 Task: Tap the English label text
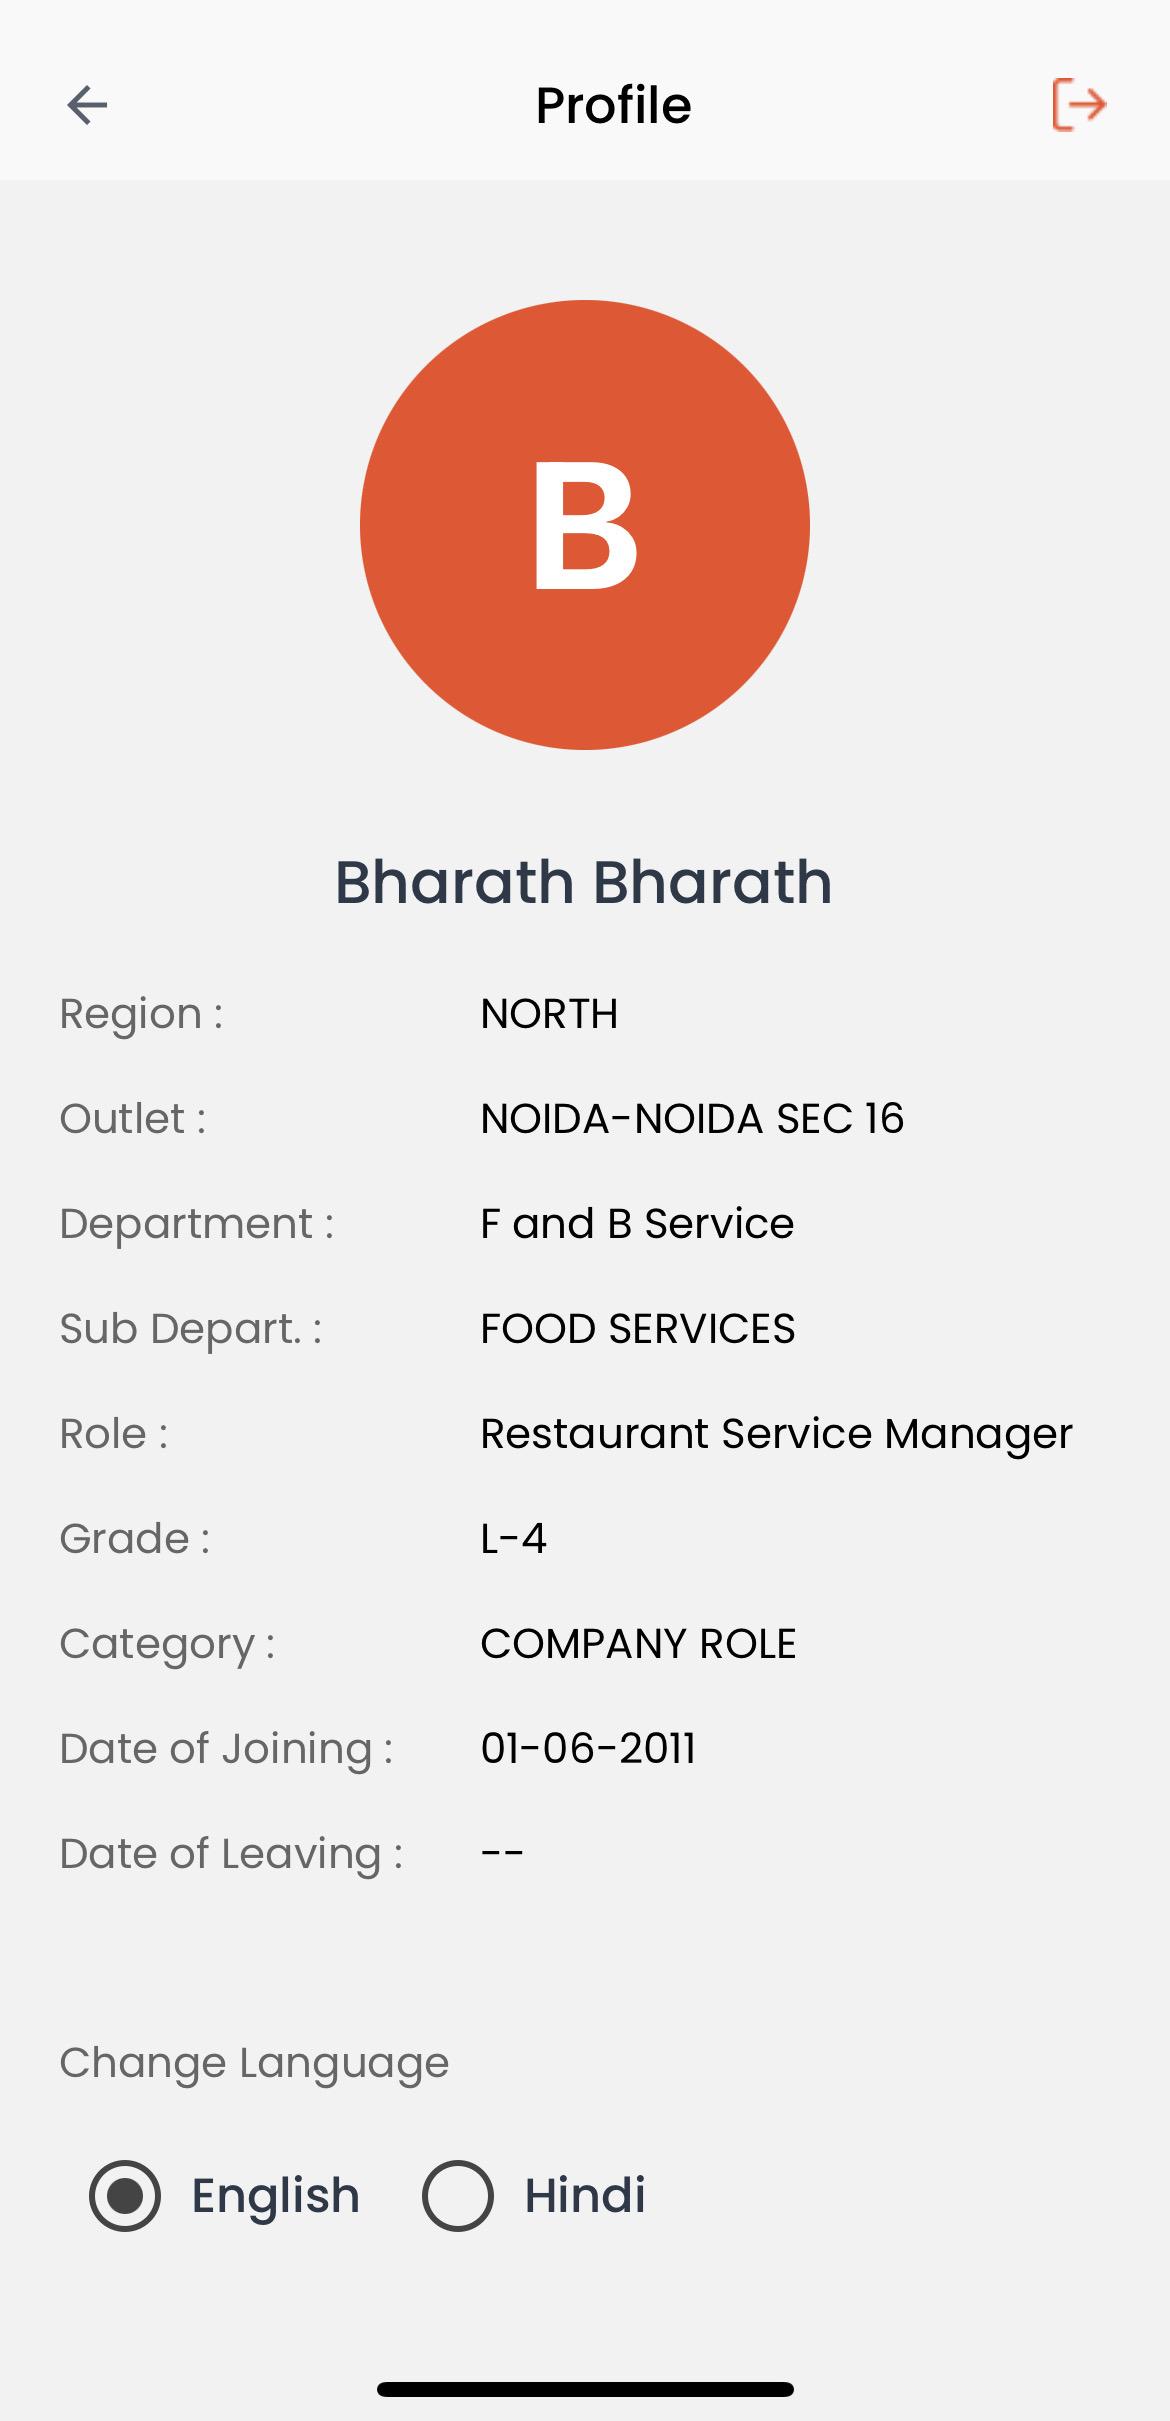[275, 2196]
